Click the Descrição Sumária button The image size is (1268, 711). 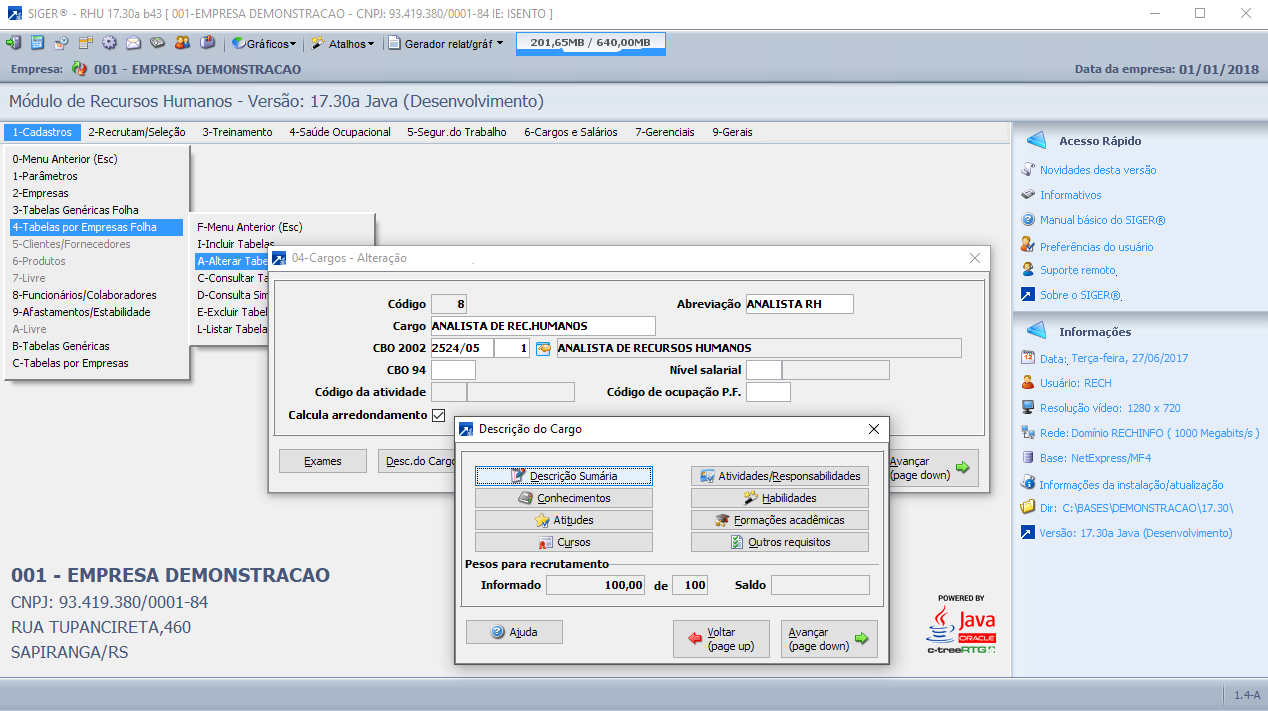point(564,476)
